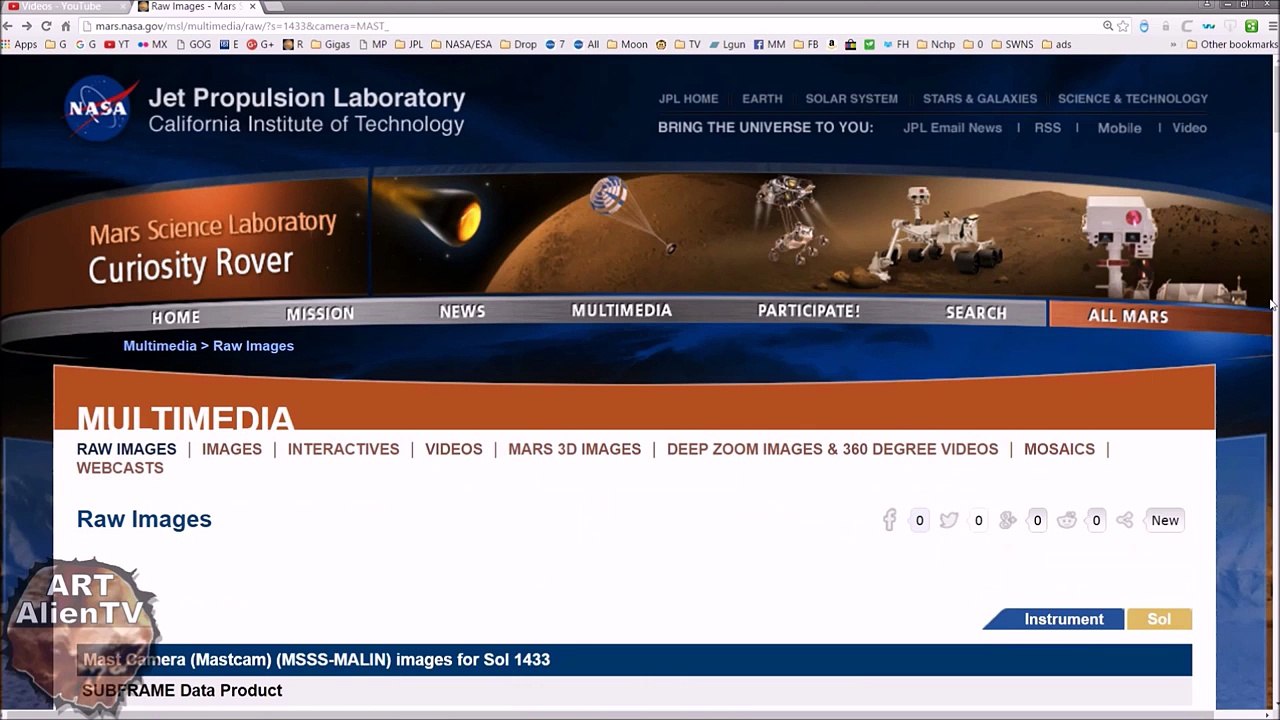The height and width of the screenshot is (720, 1280).
Task: Open the WEBCASTS section link
Action: [120, 468]
